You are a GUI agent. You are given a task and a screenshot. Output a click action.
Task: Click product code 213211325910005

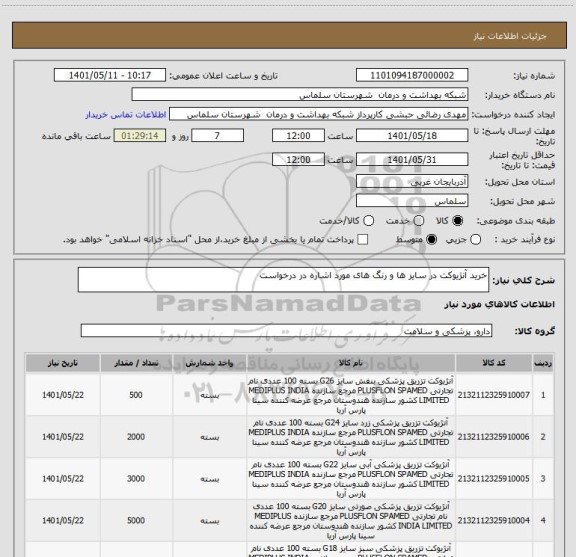(x=493, y=479)
